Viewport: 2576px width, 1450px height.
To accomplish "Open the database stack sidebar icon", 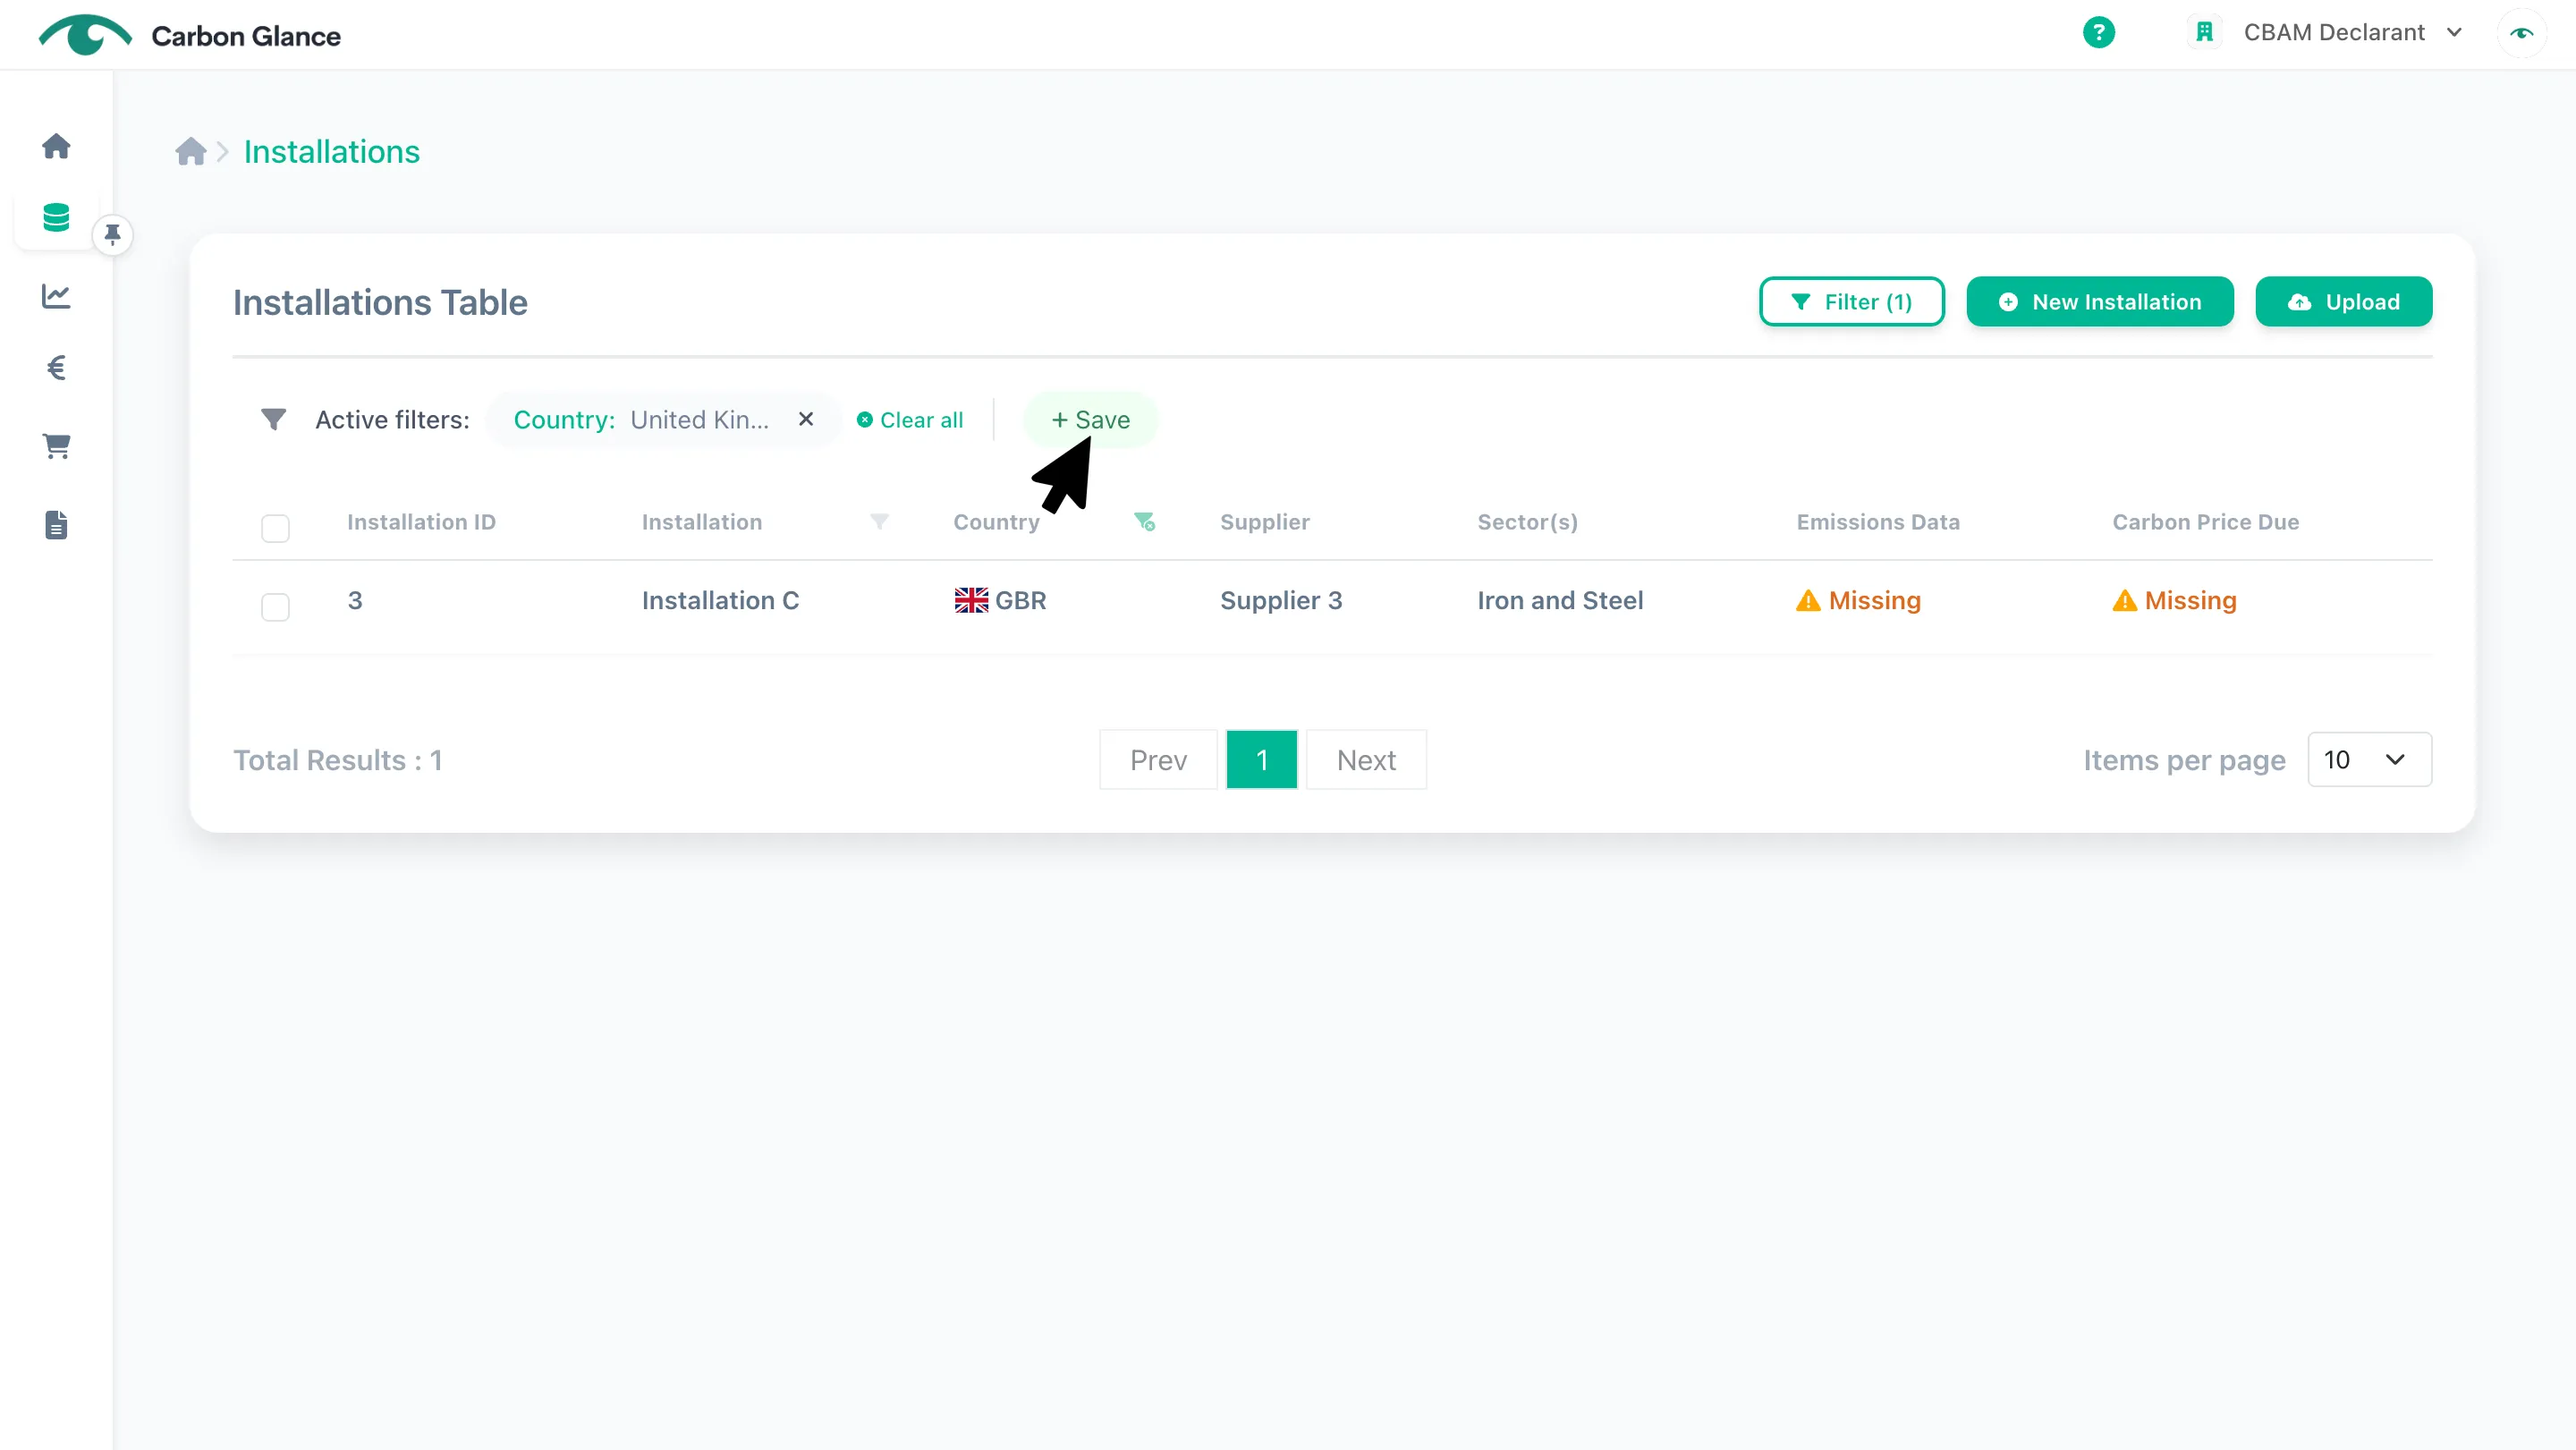I will (56, 217).
